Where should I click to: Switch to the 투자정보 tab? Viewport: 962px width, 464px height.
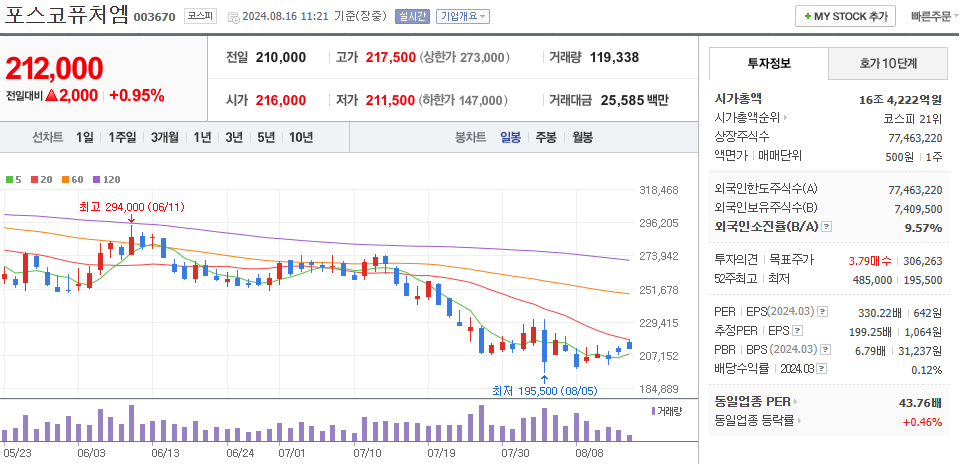click(x=769, y=63)
